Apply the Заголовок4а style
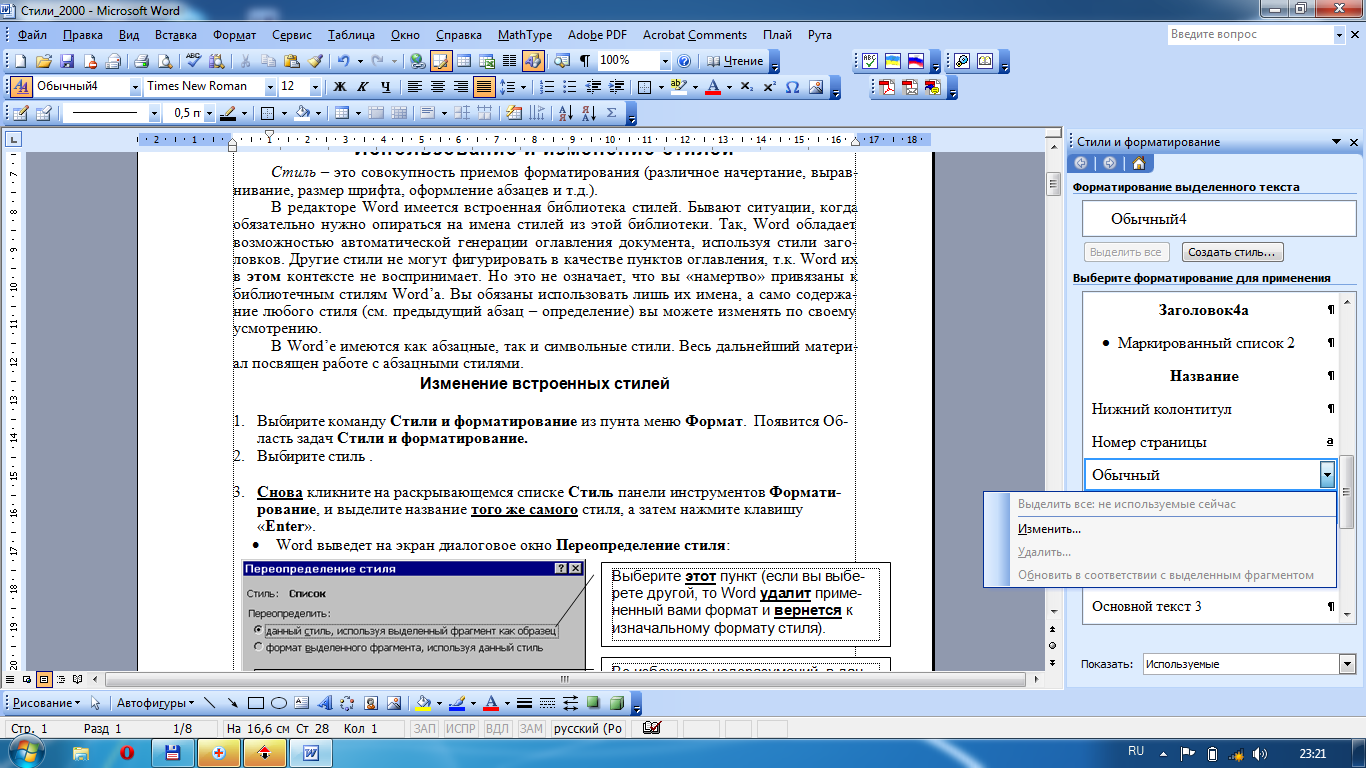This screenshot has height=768, width=1366. point(1211,310)
